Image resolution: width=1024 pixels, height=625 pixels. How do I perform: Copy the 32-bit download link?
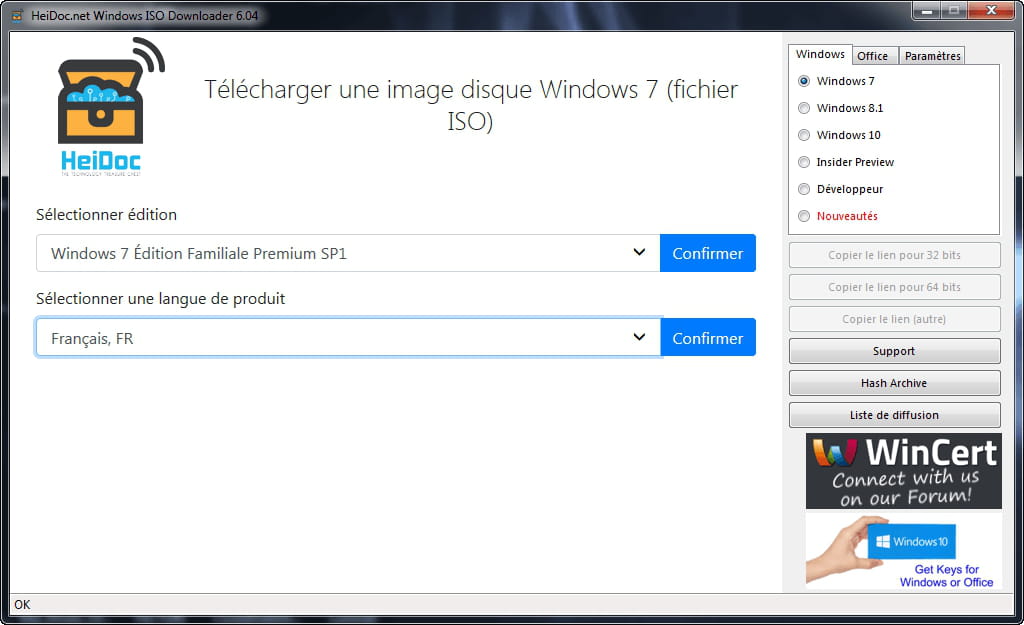[x=895, y=255]
